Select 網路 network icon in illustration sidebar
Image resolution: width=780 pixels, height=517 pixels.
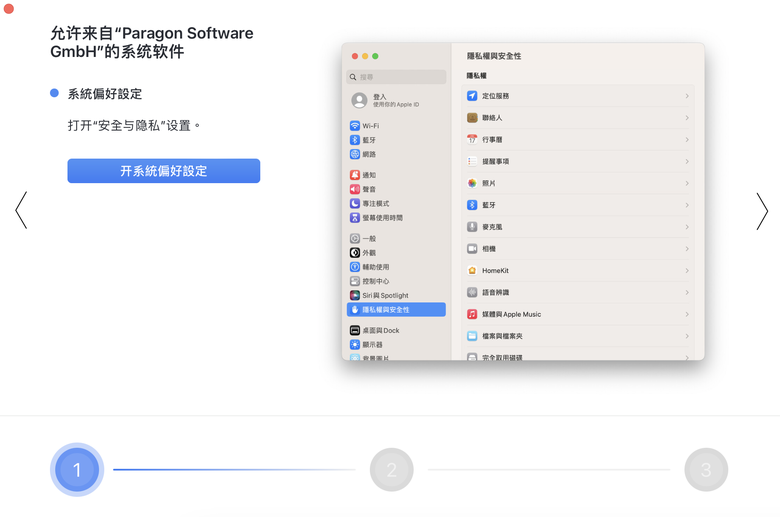(355, 154)
